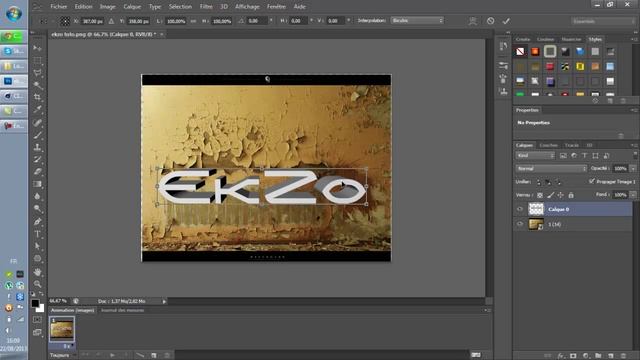Select the Type tool
The height and width of the screenshot is (360, 640).
(x=38, y=234)
